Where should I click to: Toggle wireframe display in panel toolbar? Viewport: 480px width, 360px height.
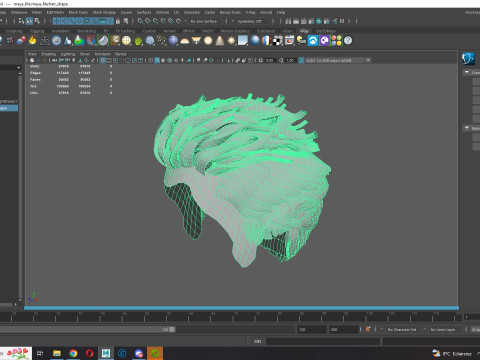click(x=151, y=60)
